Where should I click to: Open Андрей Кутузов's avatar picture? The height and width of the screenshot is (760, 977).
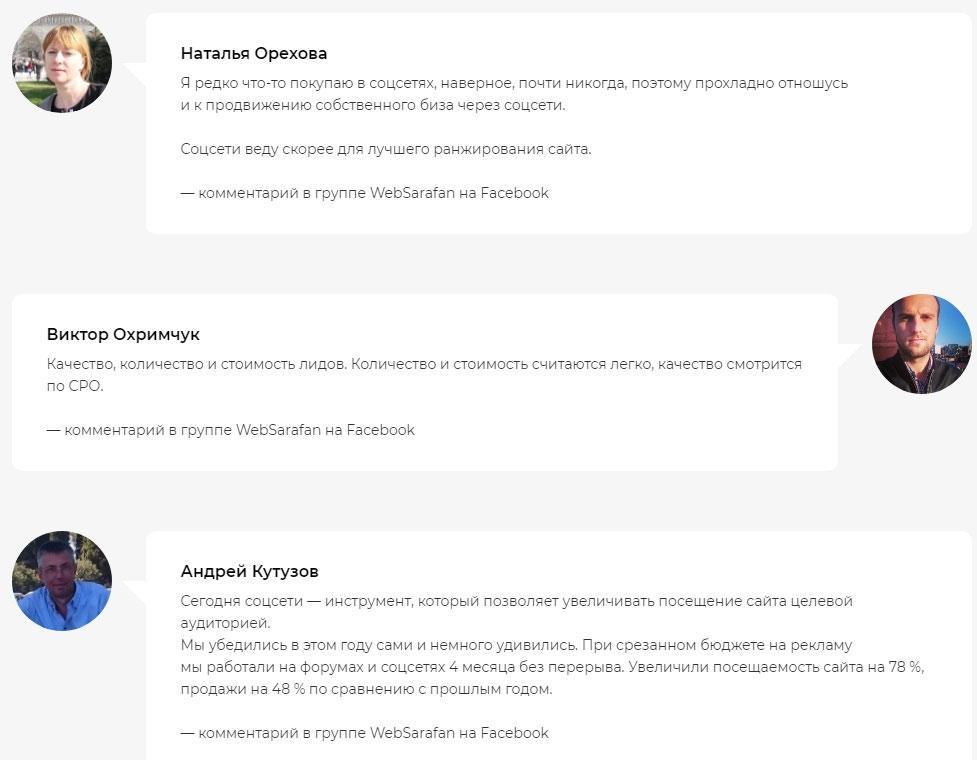[62, 581]
